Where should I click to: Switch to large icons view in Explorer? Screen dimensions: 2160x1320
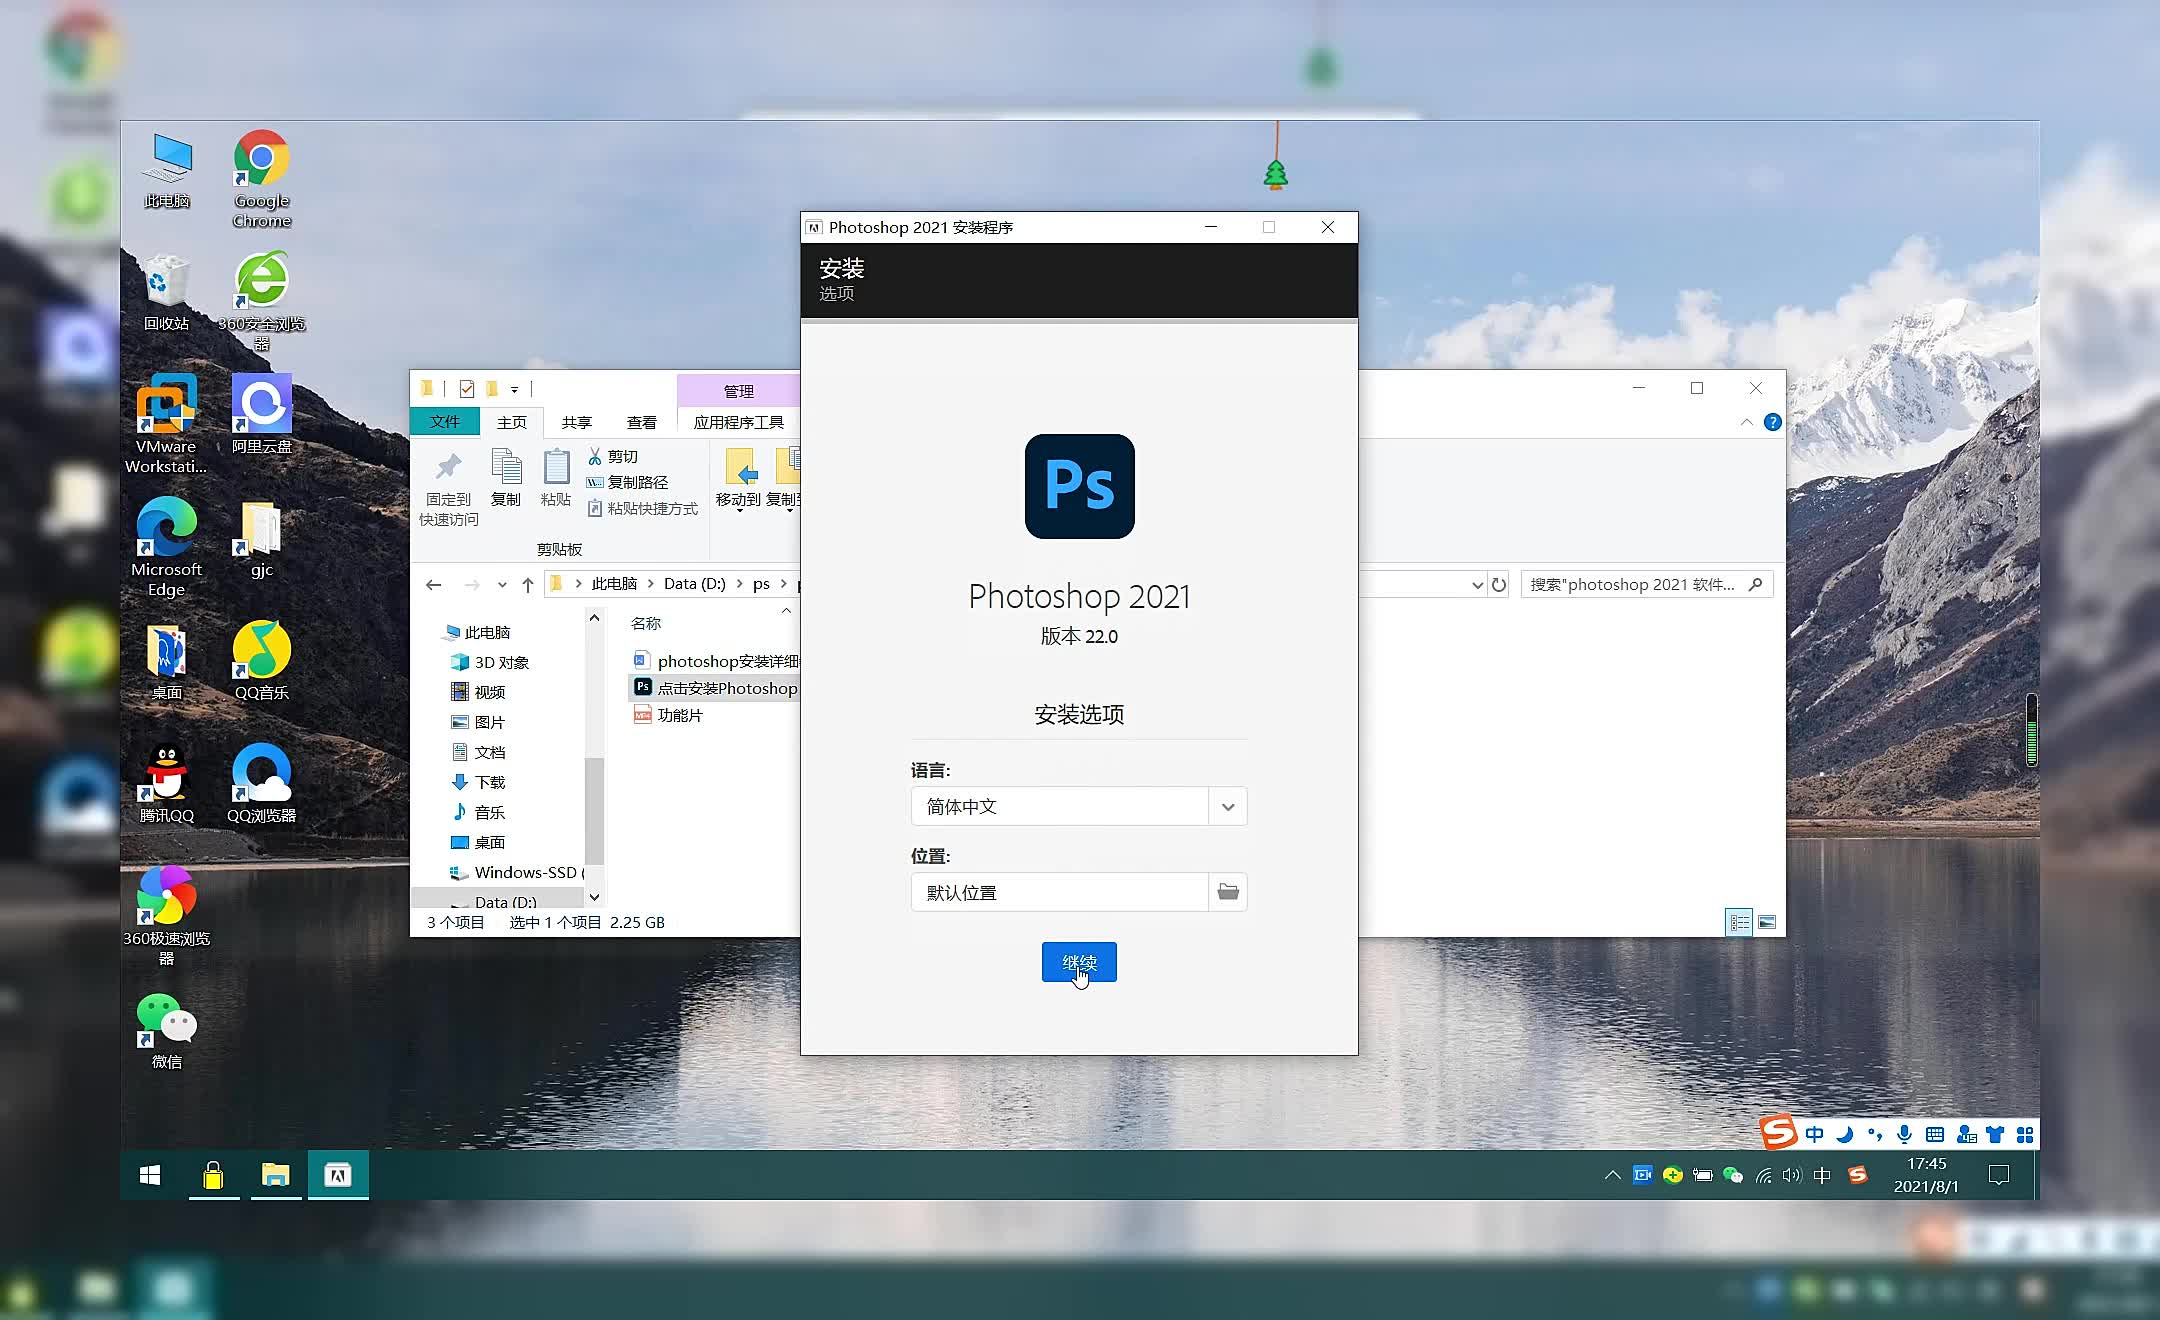pyautogui.click(x=1767, y=922)
